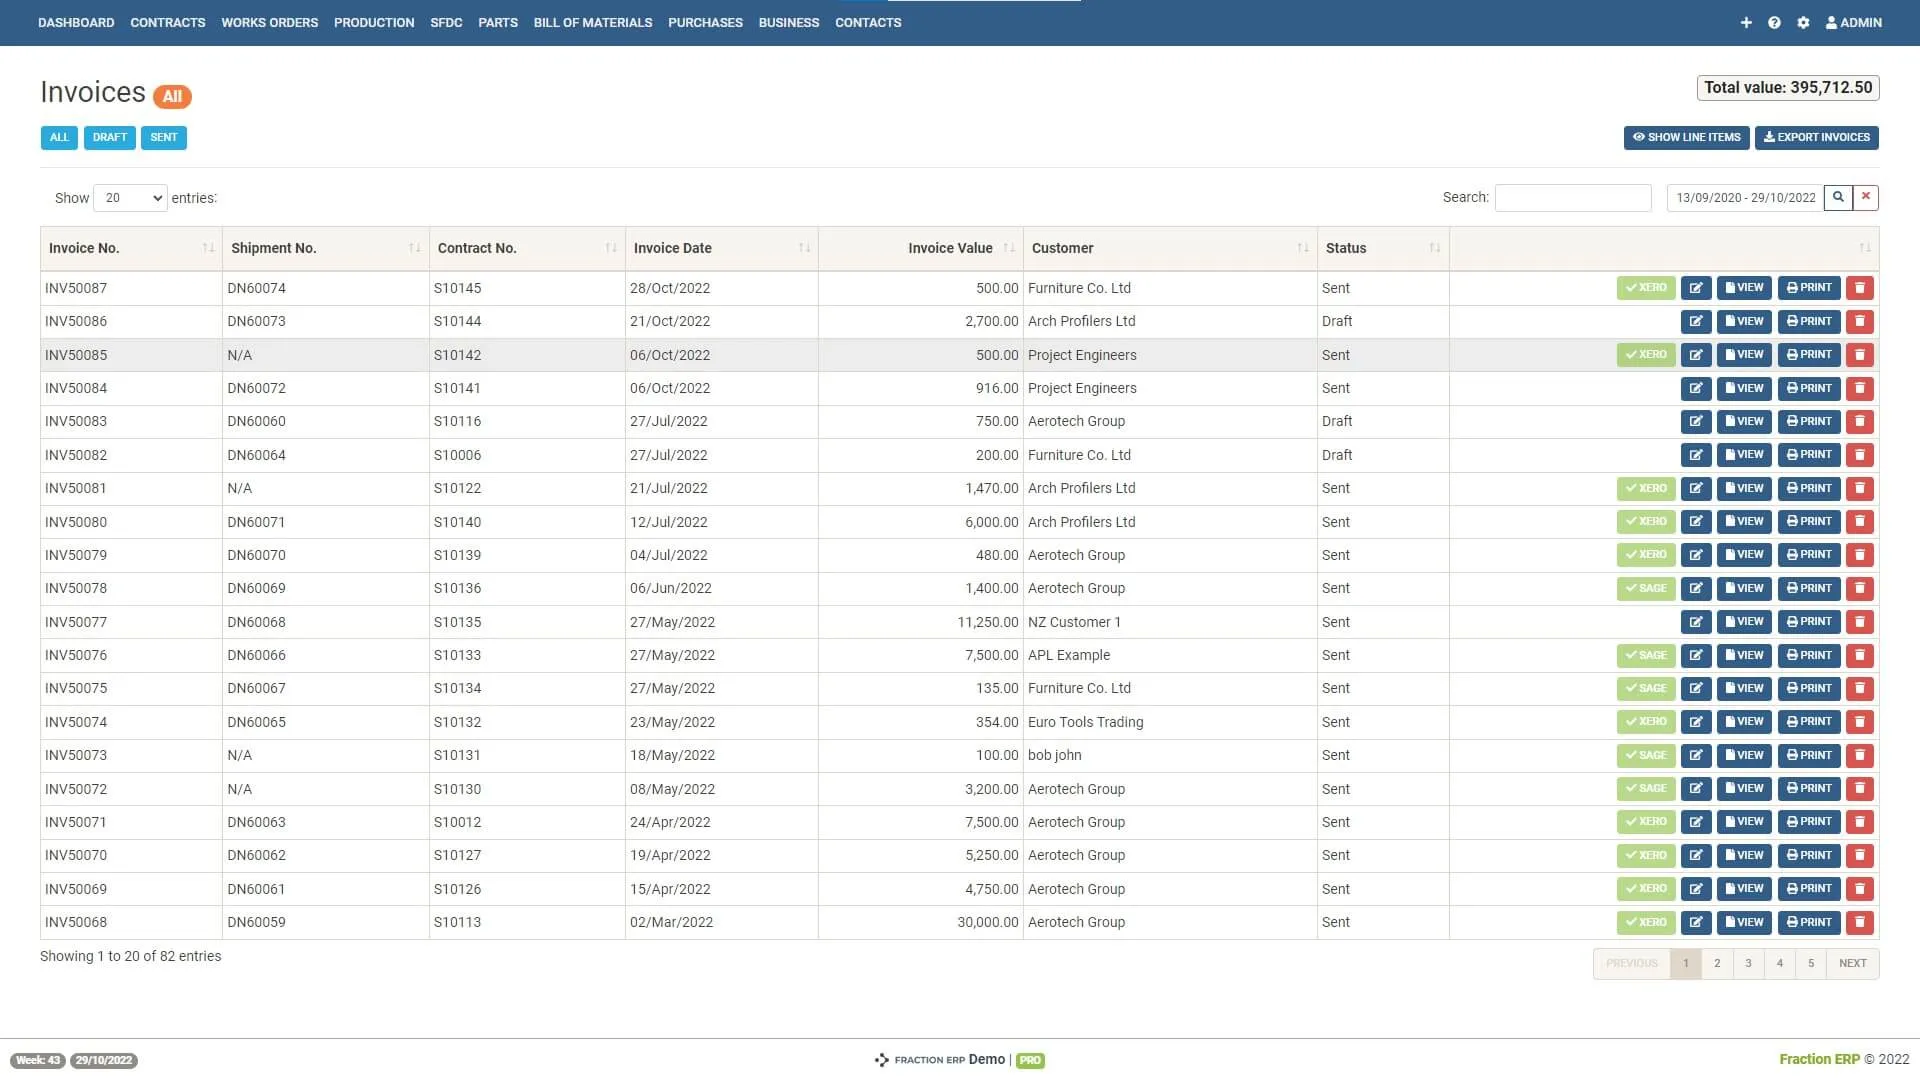The height and width of the screenshot is (1080, 1920).
Task: Click the edit icon for invoice INV50080
Action: pyautogui.click(x=1696, y=522)
